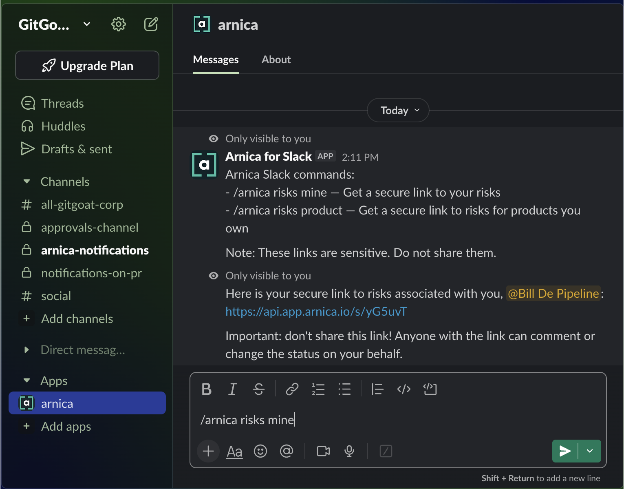Open the arnica-notifications channel

coord(87,250)
